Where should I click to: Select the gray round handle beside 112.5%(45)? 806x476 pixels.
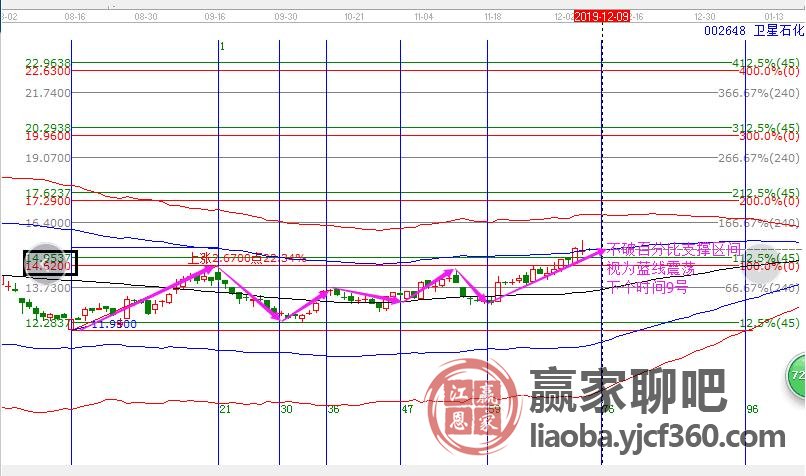[763, 263]
